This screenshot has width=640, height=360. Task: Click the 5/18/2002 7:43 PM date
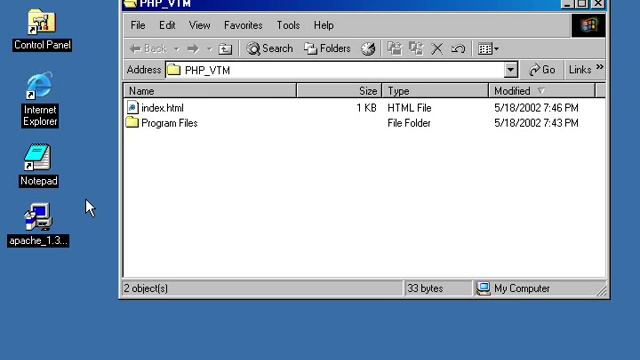tap(536, 123)
